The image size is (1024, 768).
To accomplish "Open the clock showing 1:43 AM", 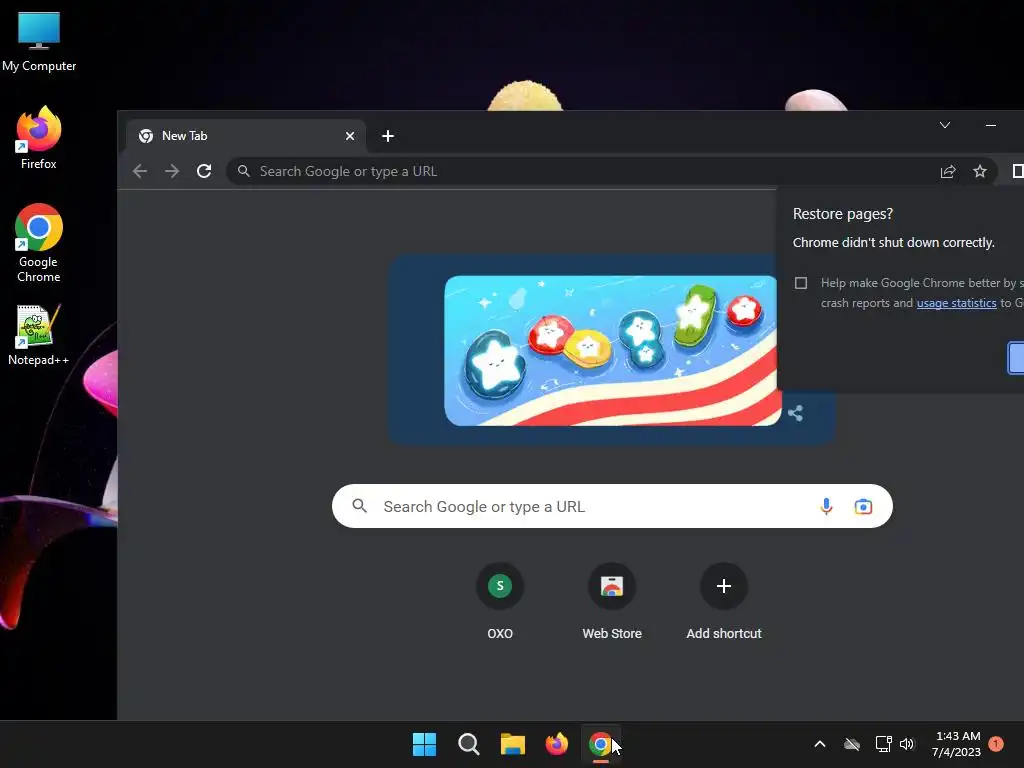I will pyautogui.click(x=956, y=744).
